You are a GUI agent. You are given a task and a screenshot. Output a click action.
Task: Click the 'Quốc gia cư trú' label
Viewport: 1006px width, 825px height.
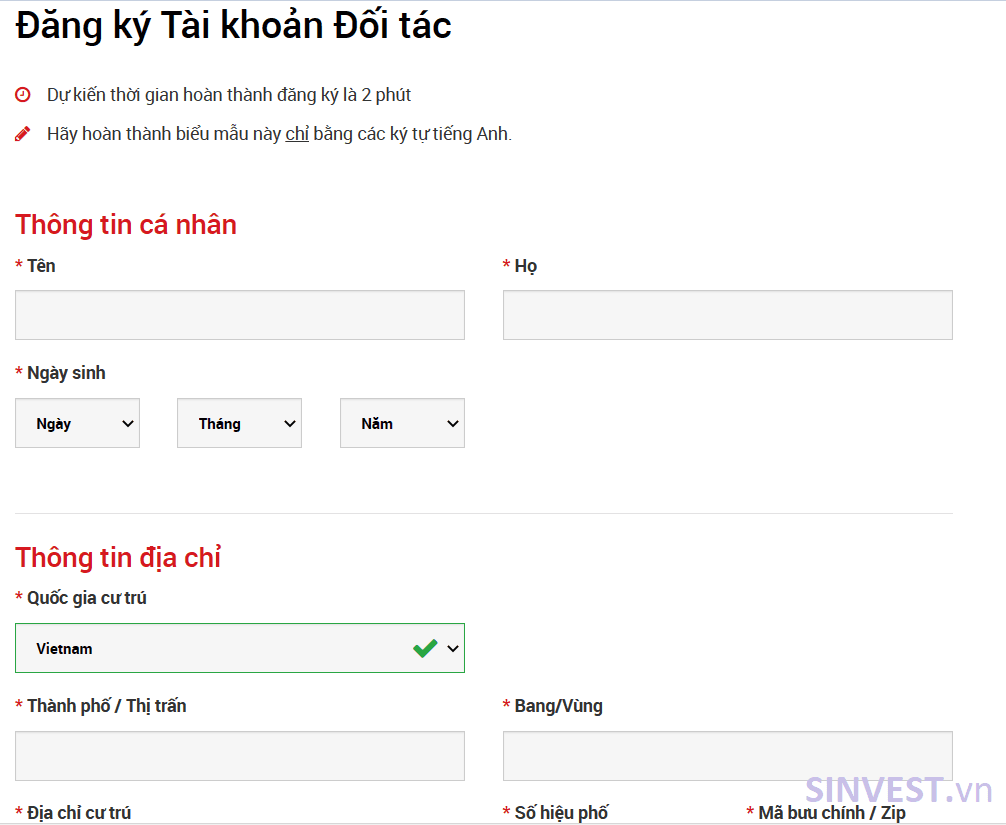[x=87, y=598]
